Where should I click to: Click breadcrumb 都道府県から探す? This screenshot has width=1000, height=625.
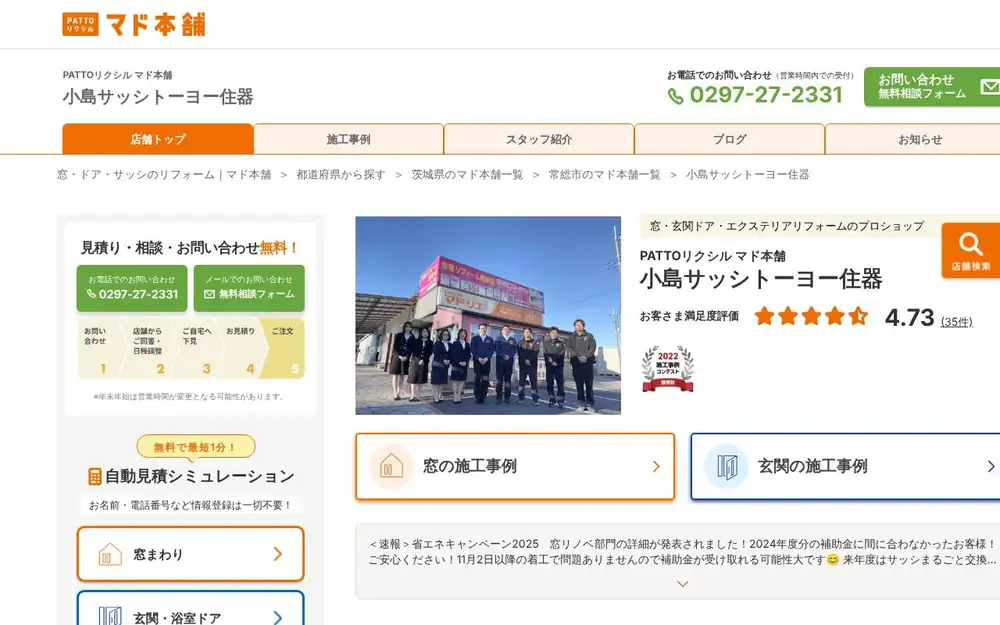(341, 175)
